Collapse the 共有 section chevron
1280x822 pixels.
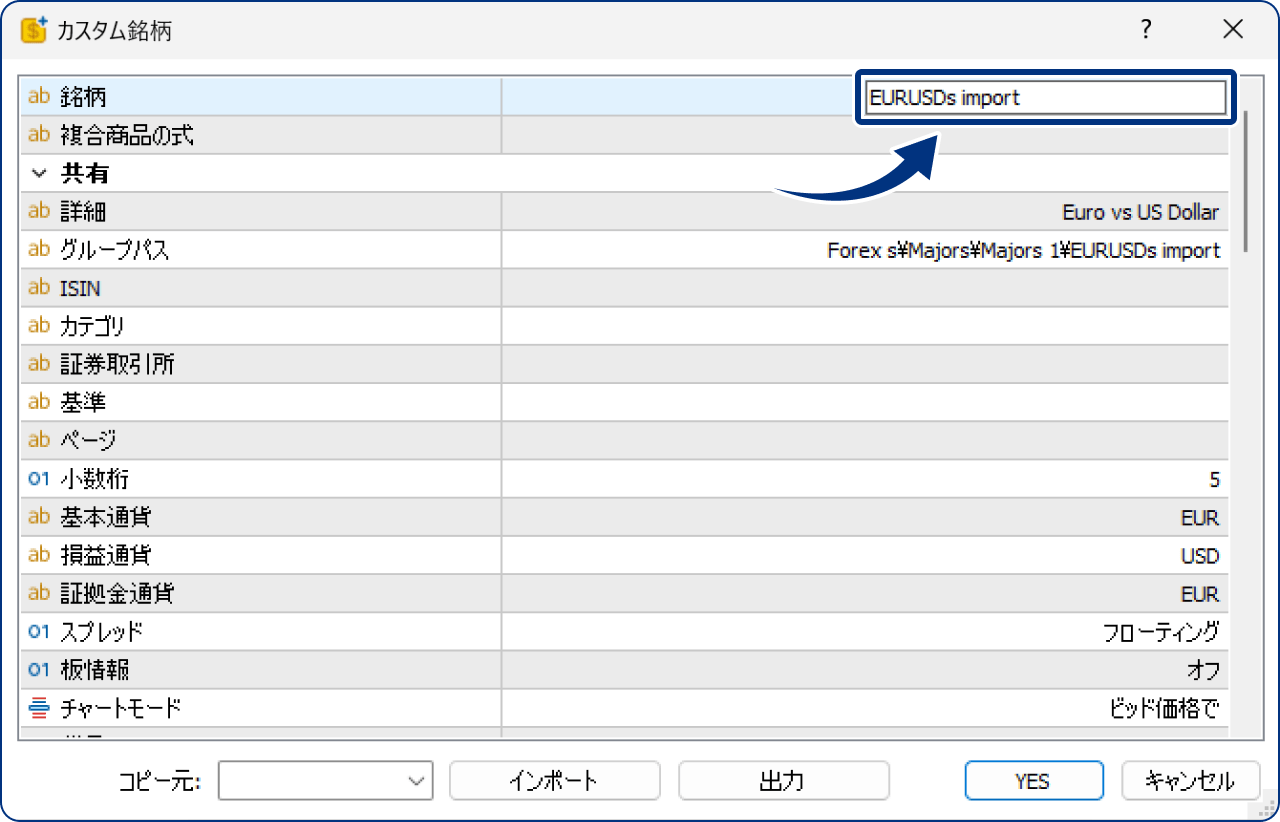[x=39, y=174]
